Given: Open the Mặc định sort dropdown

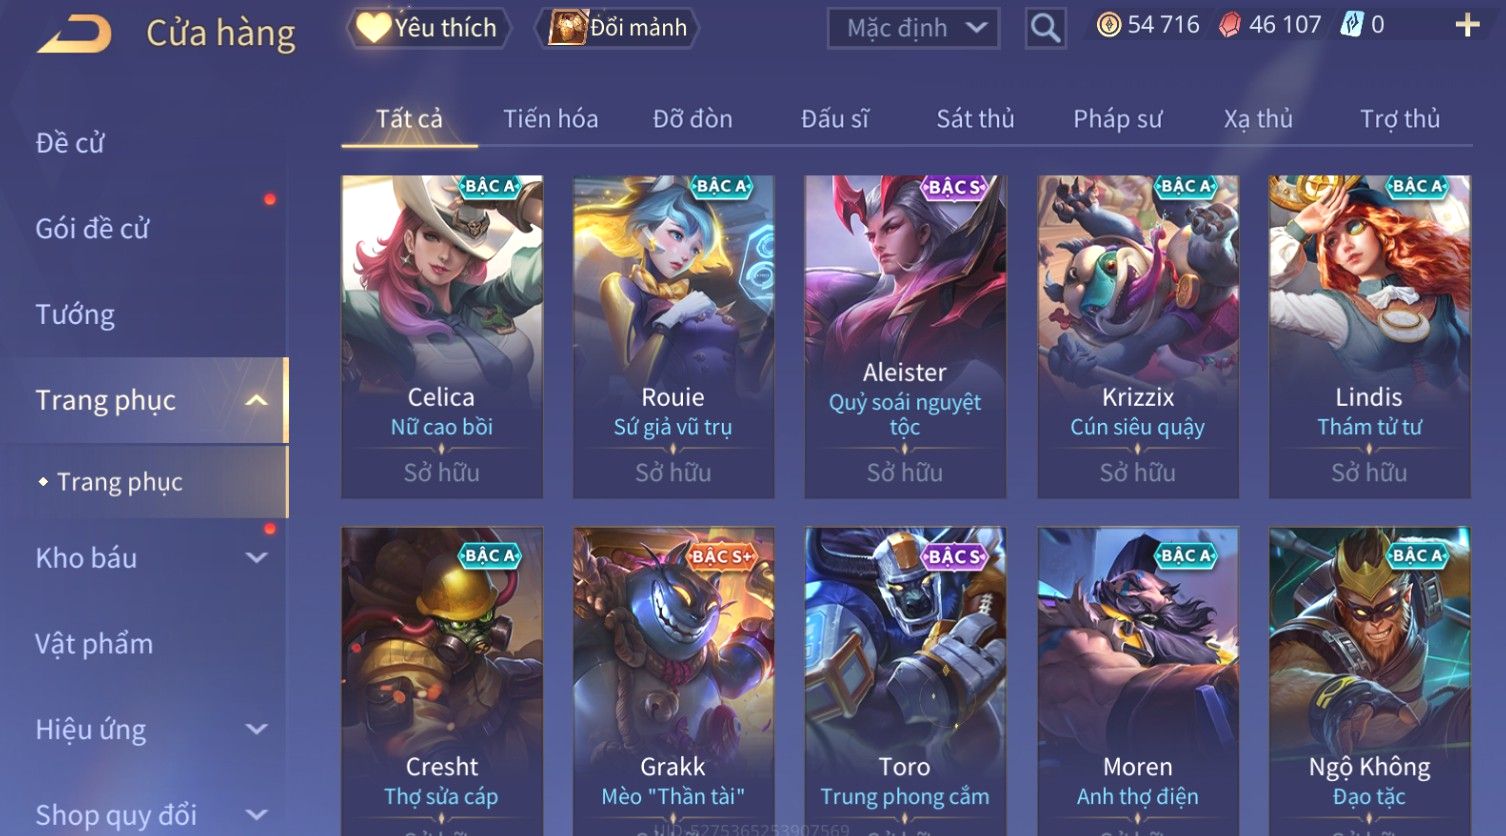Looking at the screenshot, I should tap(913, 28).
